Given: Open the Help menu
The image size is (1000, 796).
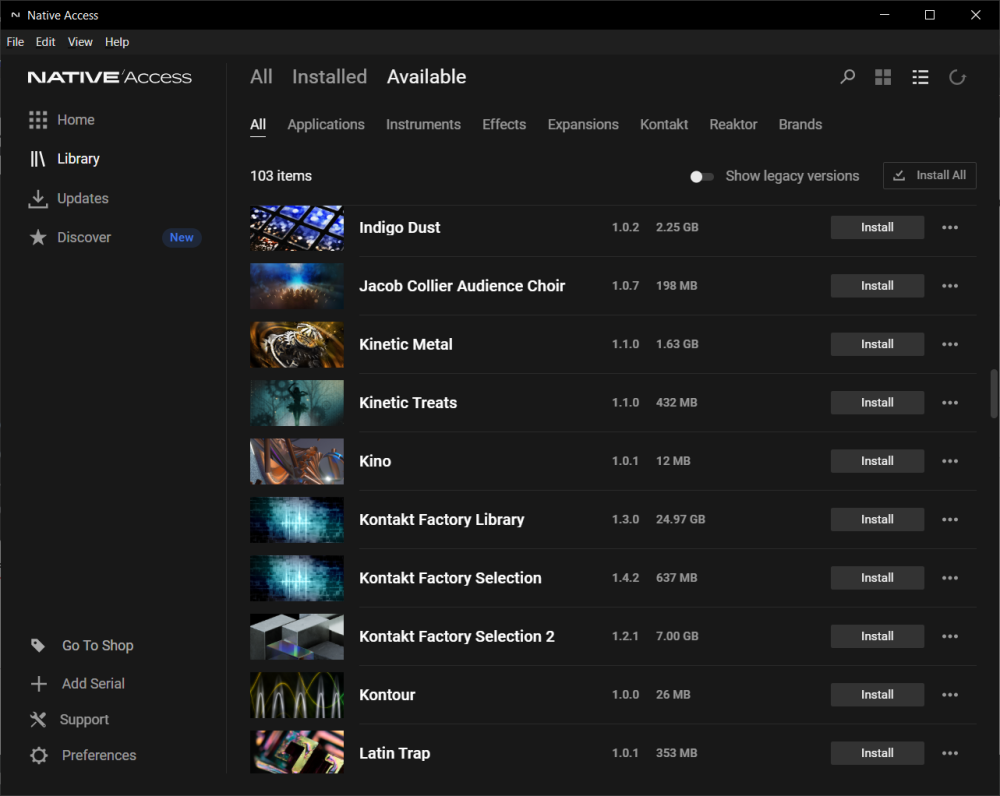Looking at the screenshot, I should (117, 42).
